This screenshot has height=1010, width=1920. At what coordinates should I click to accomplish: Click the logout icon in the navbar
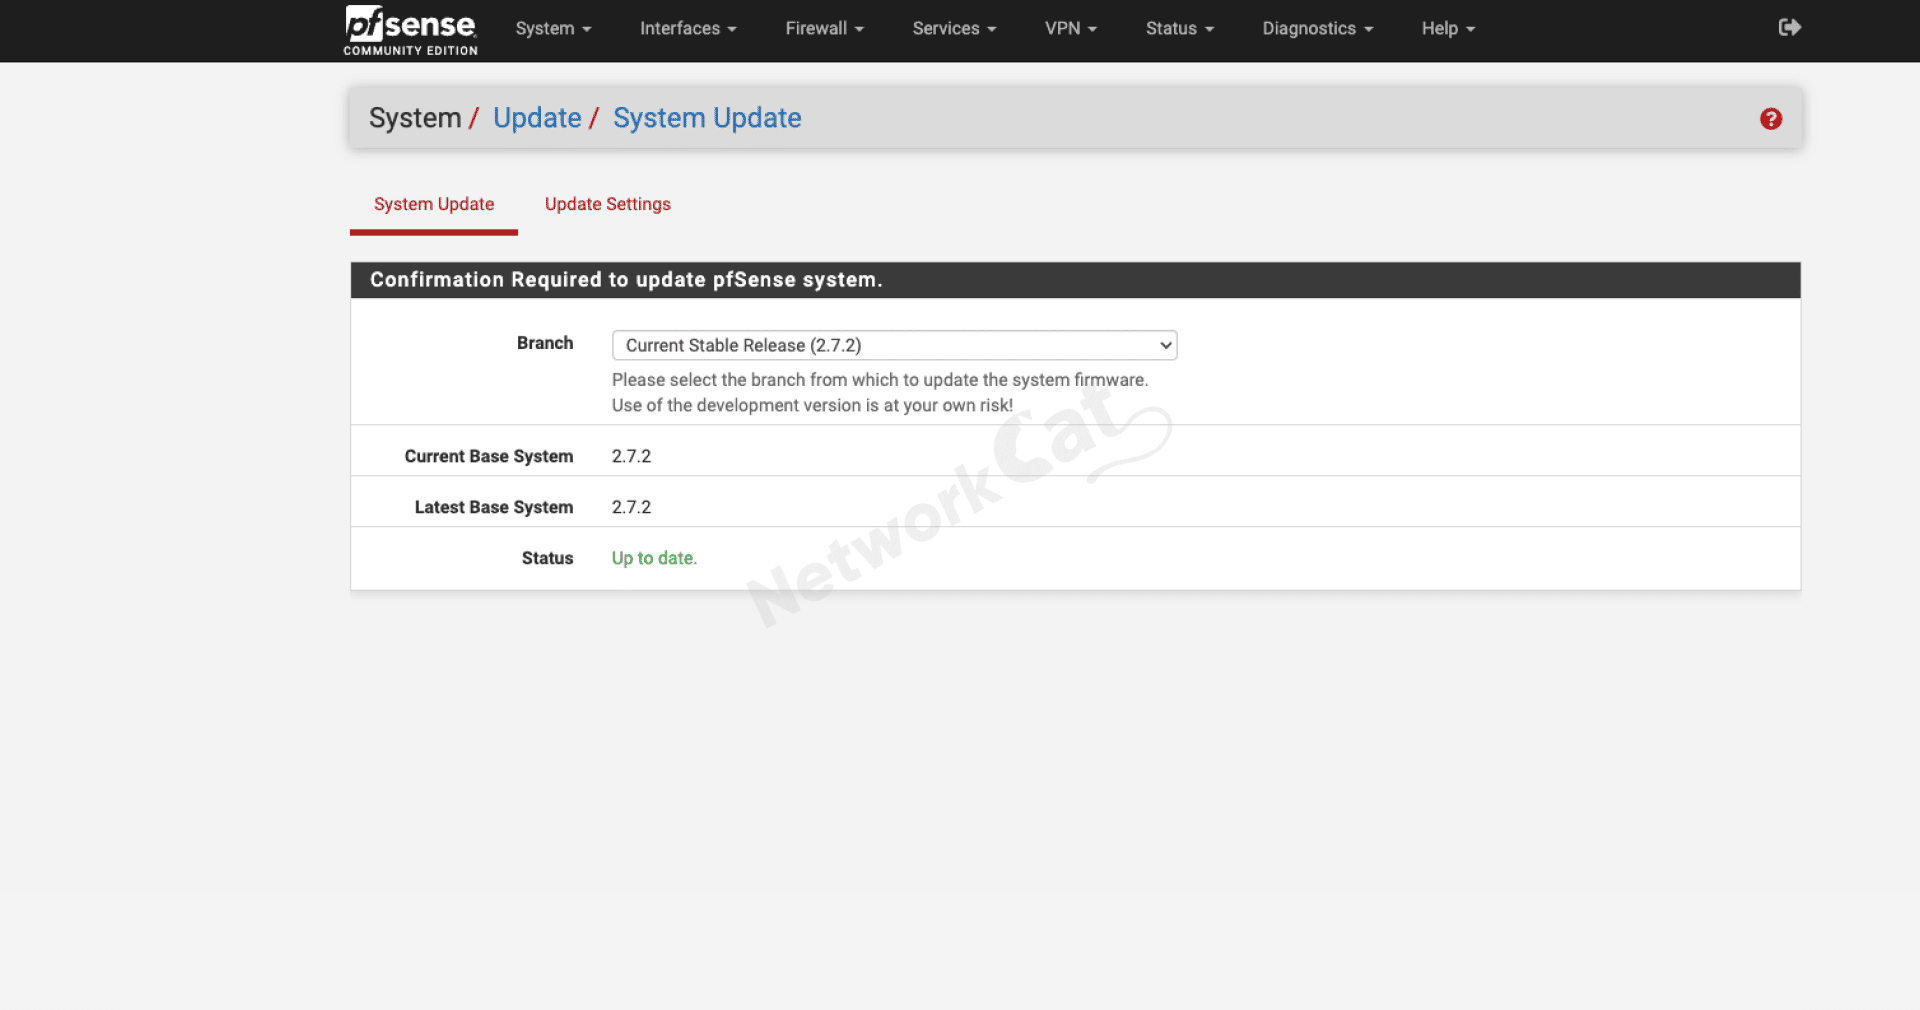coord(1789,28)
